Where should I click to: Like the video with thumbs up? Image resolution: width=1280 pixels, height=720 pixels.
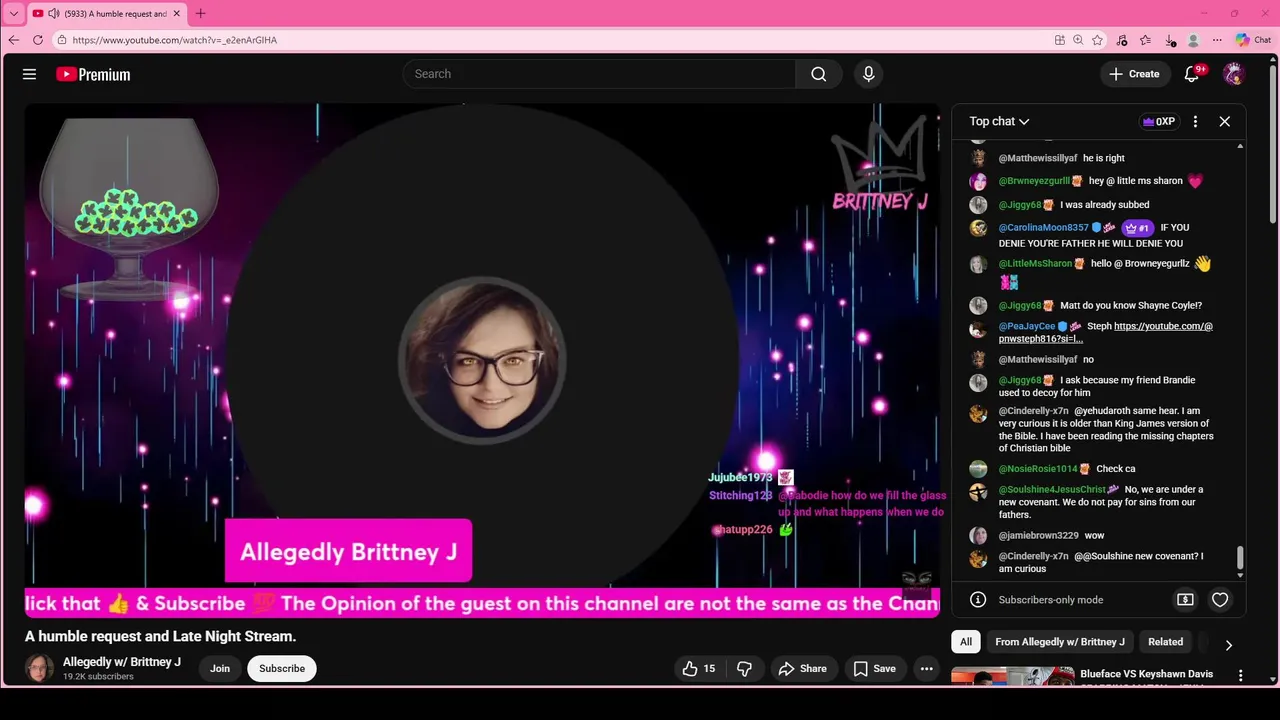pos(698,669)
